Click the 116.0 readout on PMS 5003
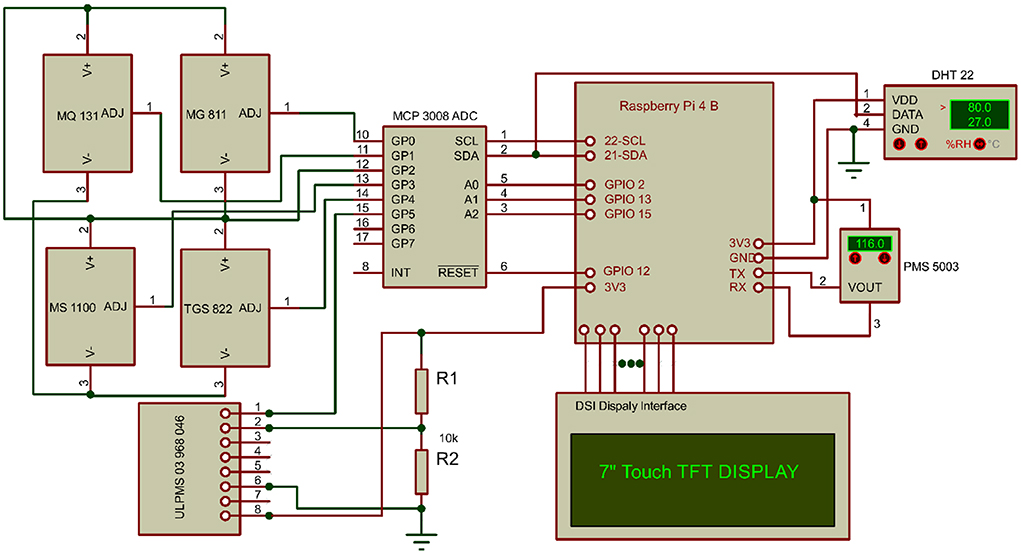 (x=870, y=243)
